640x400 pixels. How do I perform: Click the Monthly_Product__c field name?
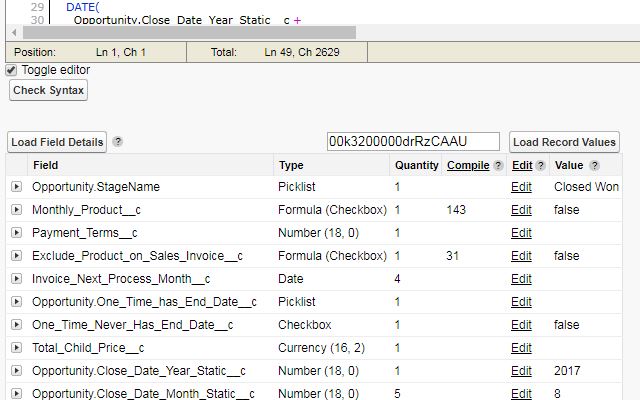point(87,210)
